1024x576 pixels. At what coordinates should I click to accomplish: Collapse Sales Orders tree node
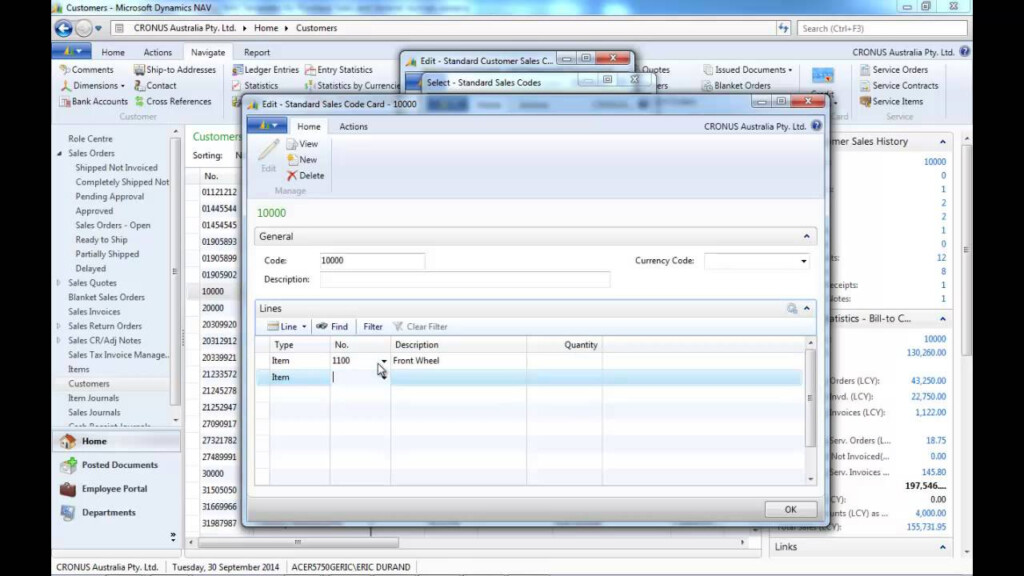59,153
